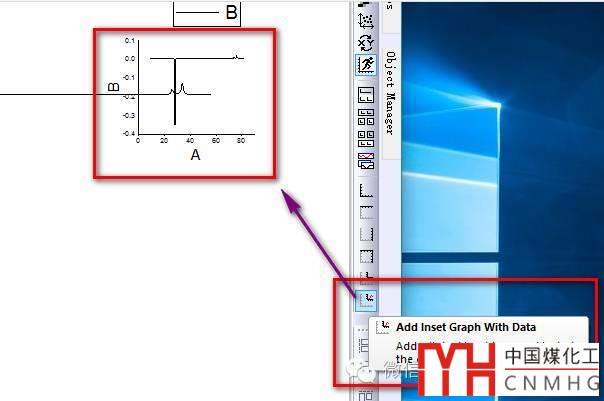Click the -0.4 tick label on inset Y axis

(129, 133)
